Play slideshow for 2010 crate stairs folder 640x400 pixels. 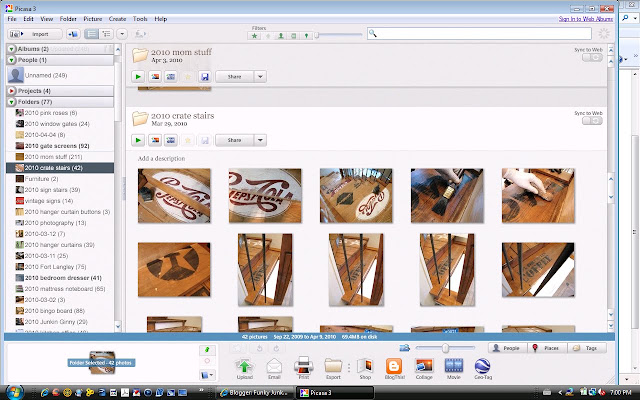[x=138, y=140]
